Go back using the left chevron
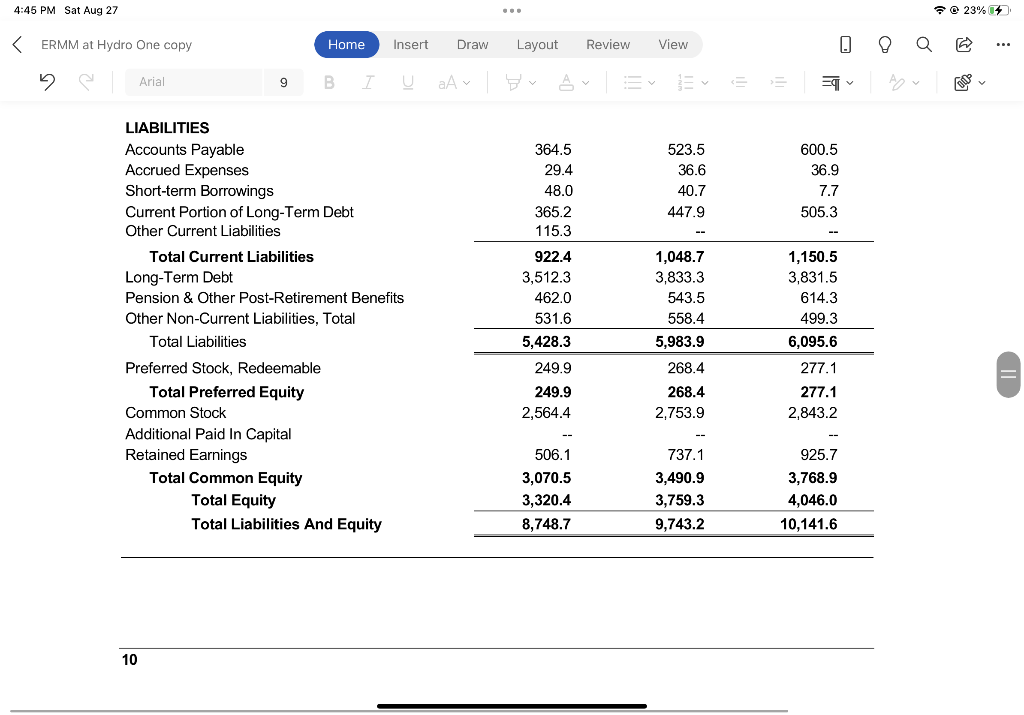1024x715 pixels. tap(15, 44)
